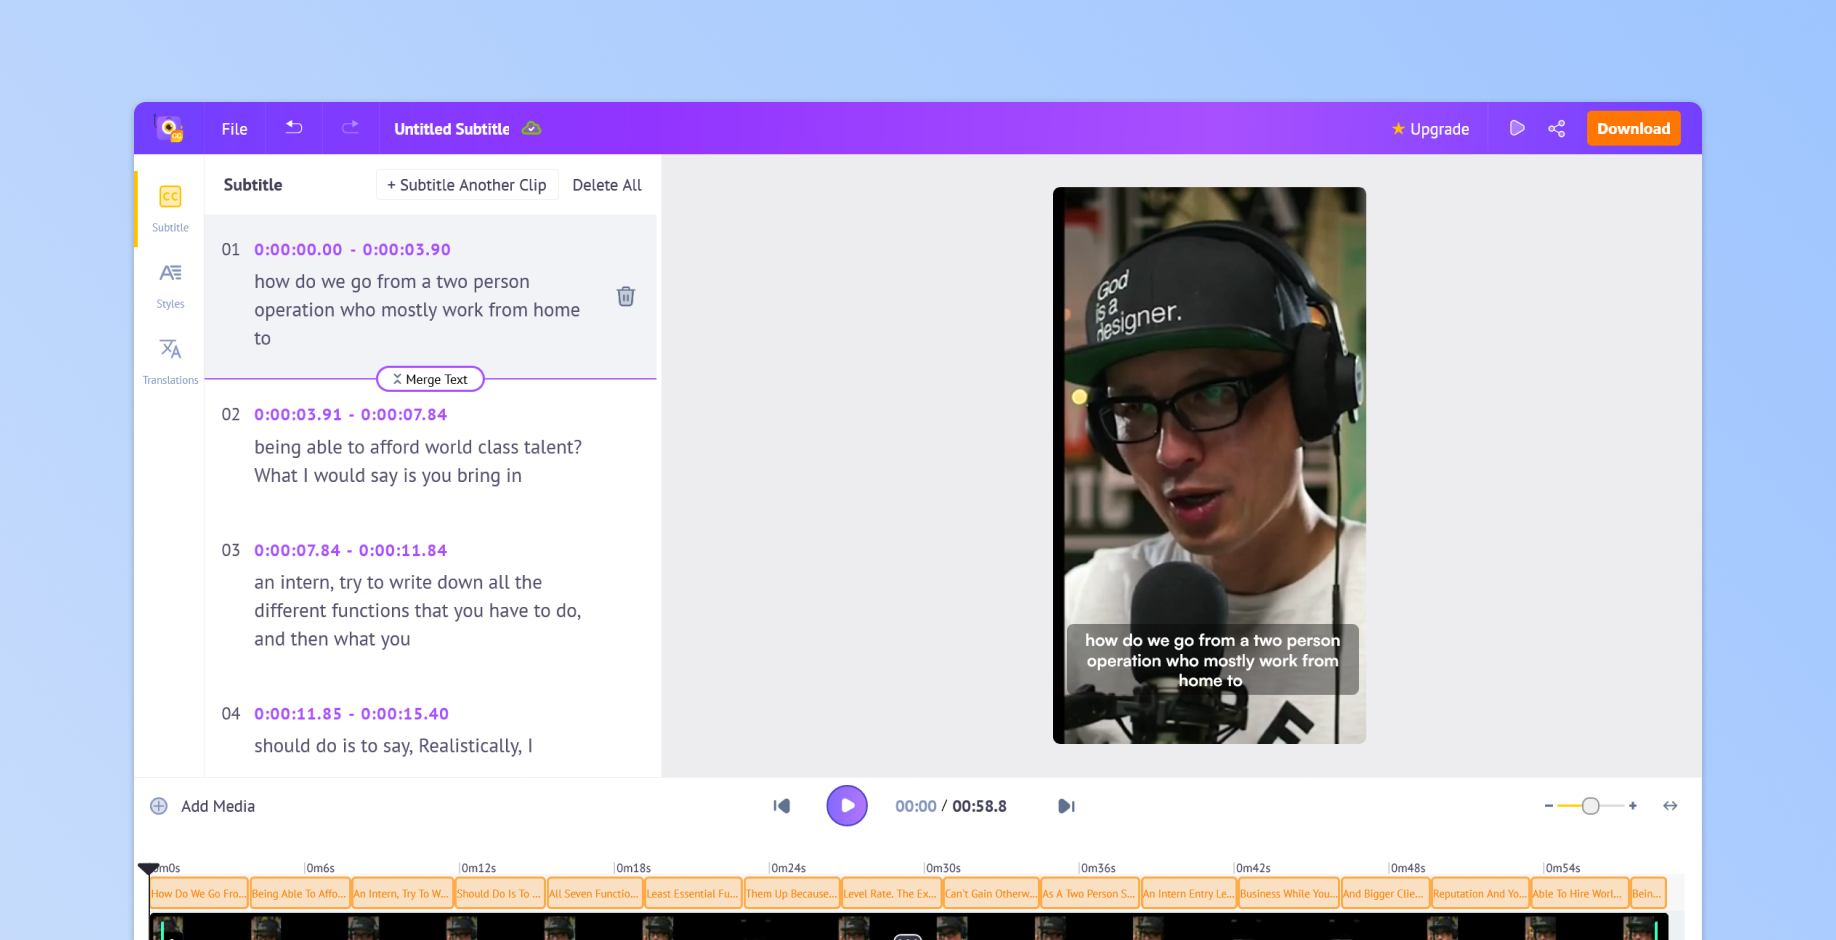Click the Upgrade star button
1836x940 pixels.
pos(1430,129)
